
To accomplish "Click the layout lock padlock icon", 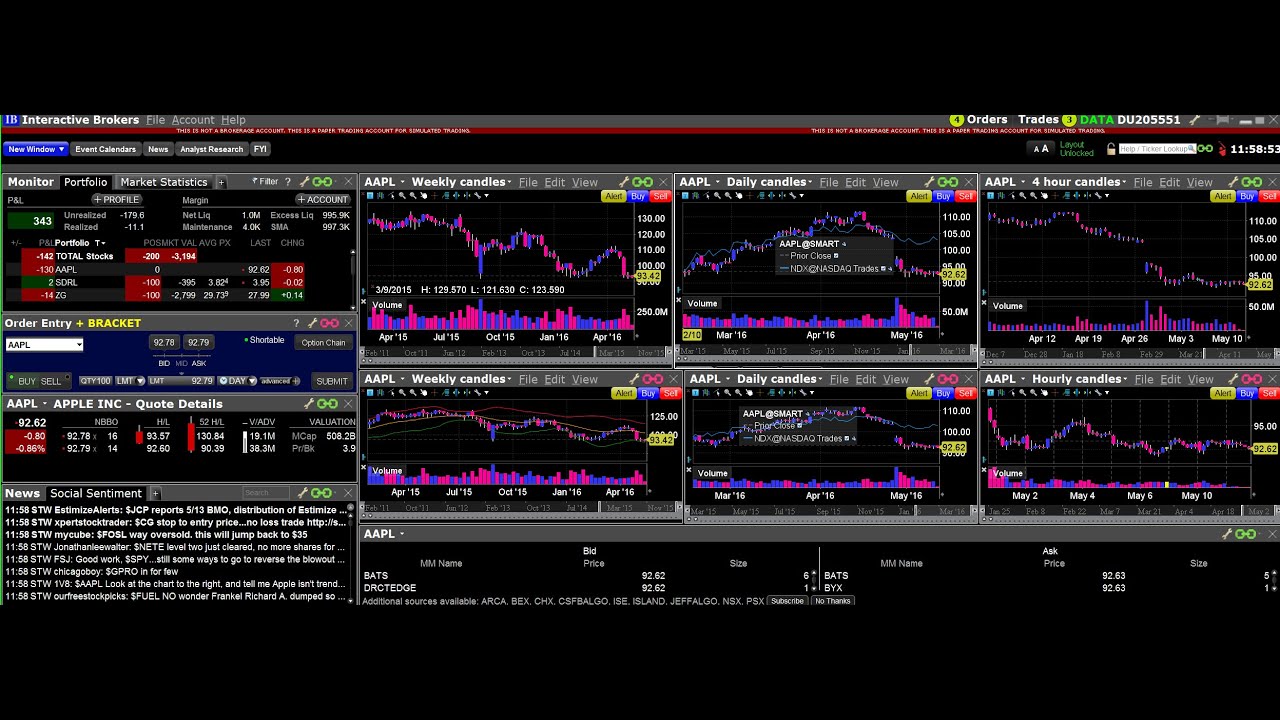I will coord(1111,149).
